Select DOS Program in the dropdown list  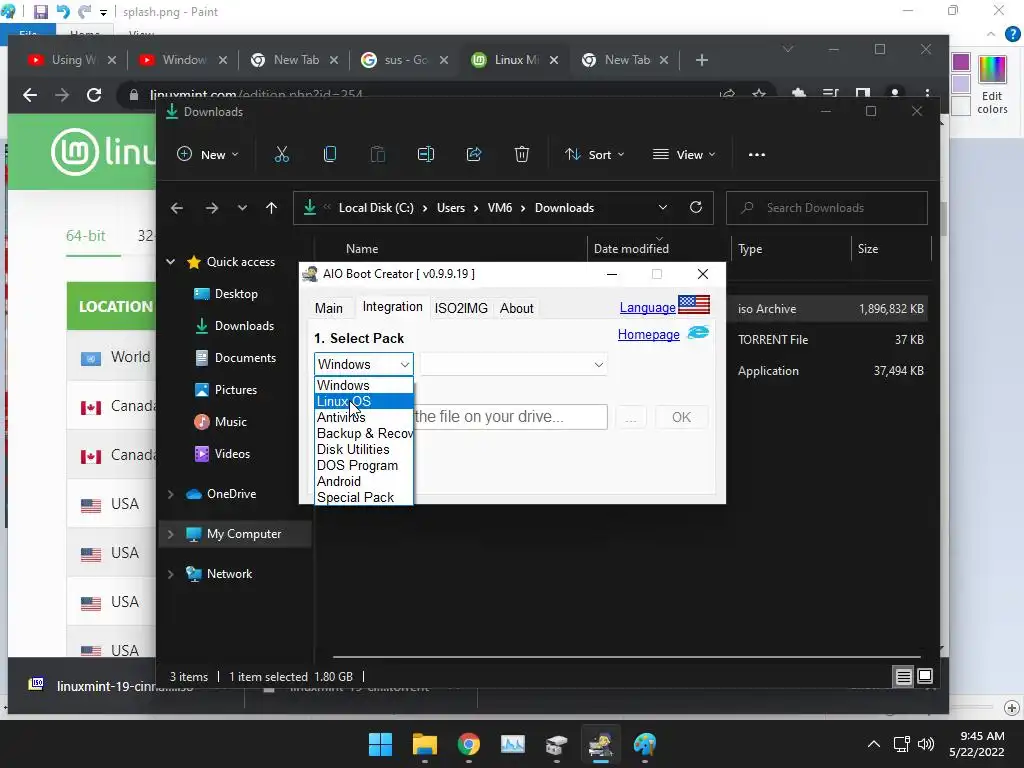click(364, 466)
